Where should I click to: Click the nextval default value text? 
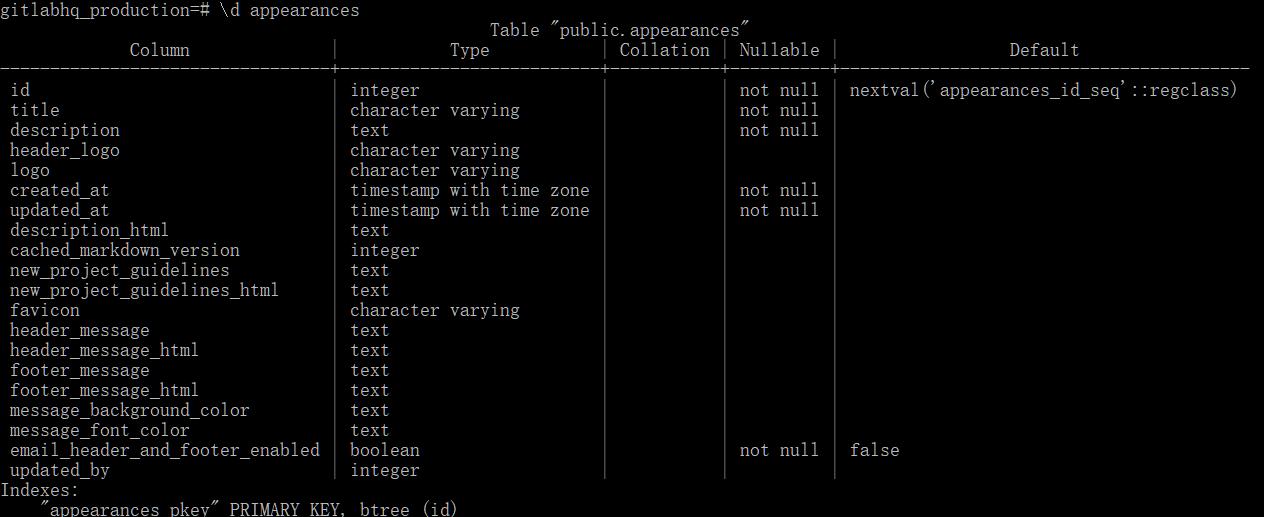point(1043,90)
